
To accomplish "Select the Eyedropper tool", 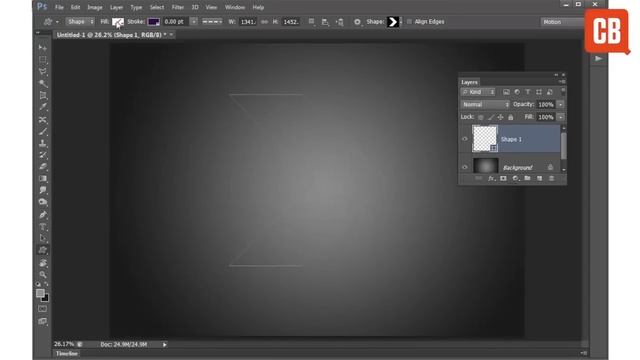I will (42, 107).
